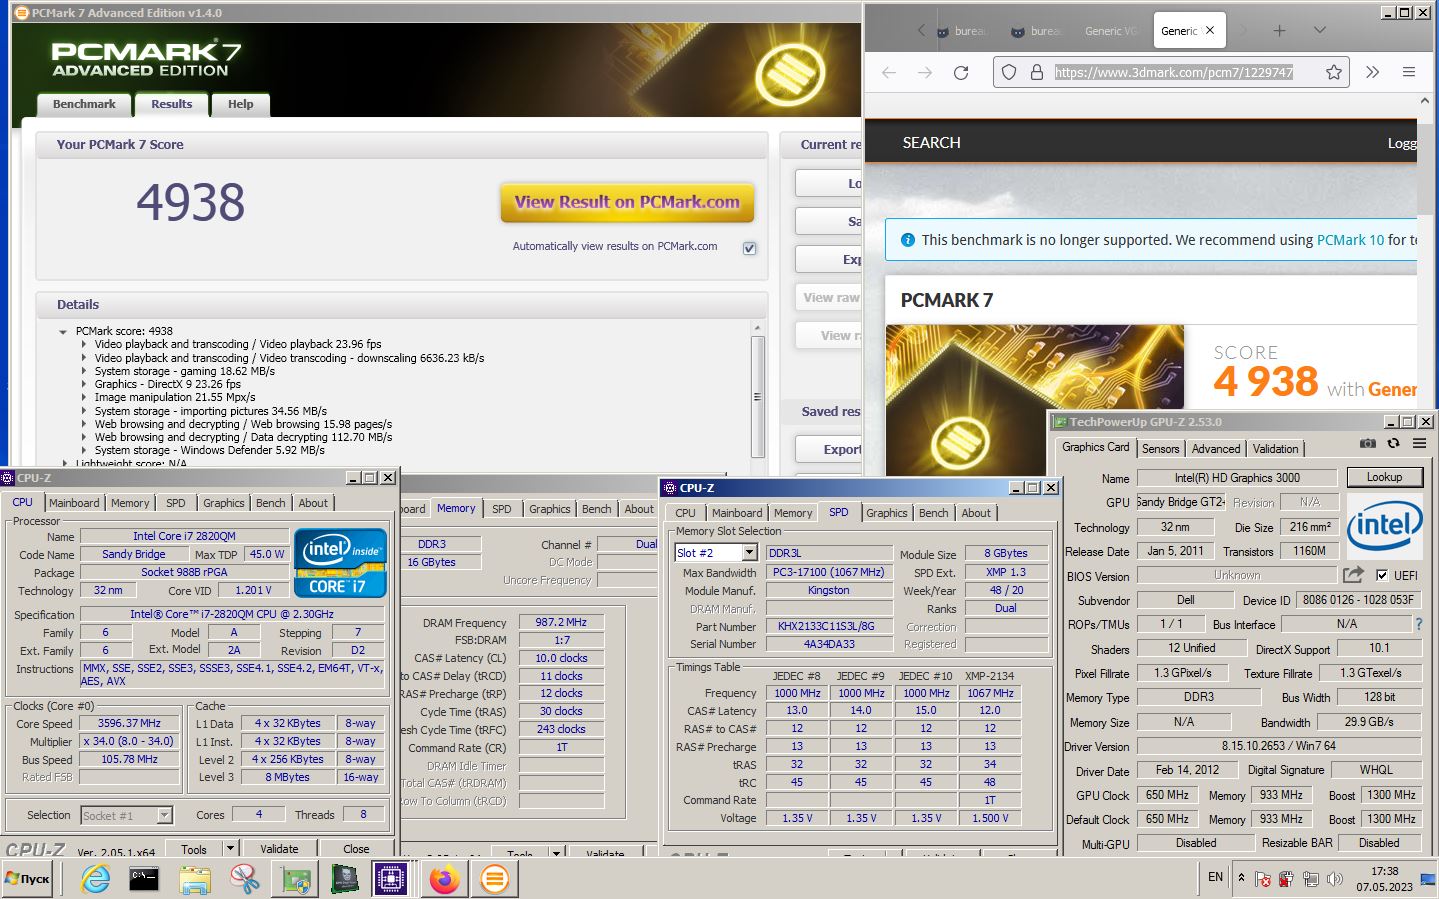Open the GPU-Z Validation tab
Viewport: 1439px width, 899px height.
(1275, 449)
